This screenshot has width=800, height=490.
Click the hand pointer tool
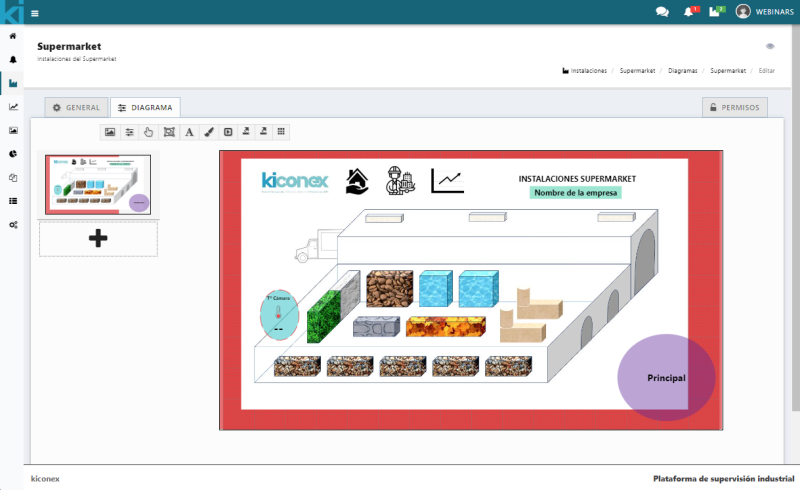click(148, 132)
